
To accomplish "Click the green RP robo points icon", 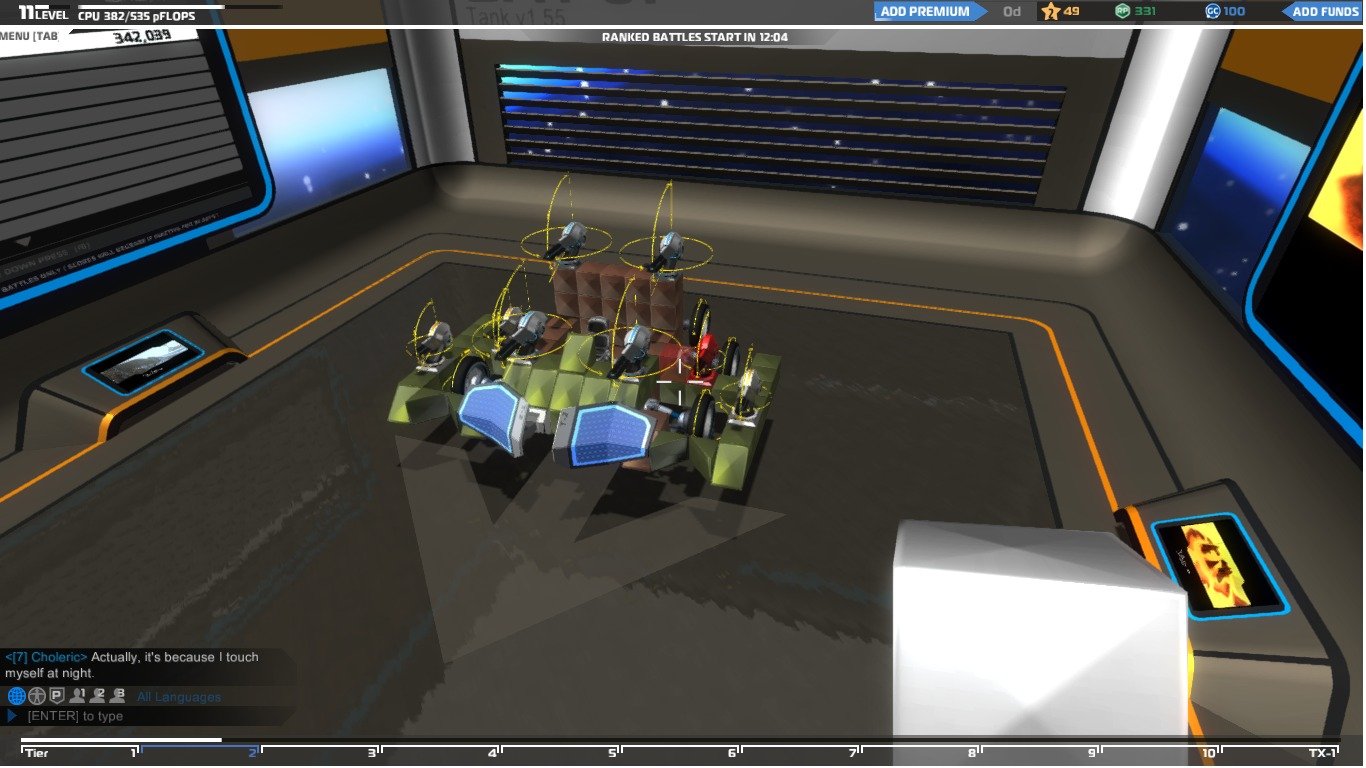I will [x=1122, y=12].
